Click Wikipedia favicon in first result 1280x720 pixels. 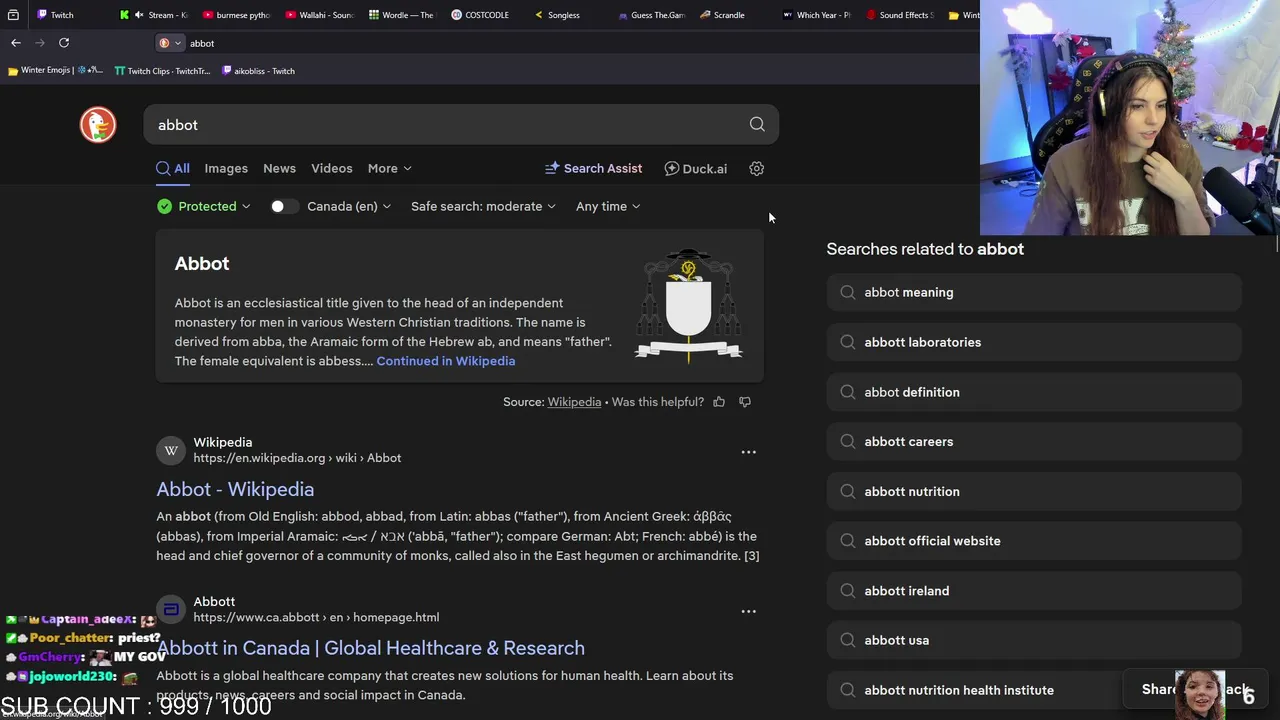point(171,451)
